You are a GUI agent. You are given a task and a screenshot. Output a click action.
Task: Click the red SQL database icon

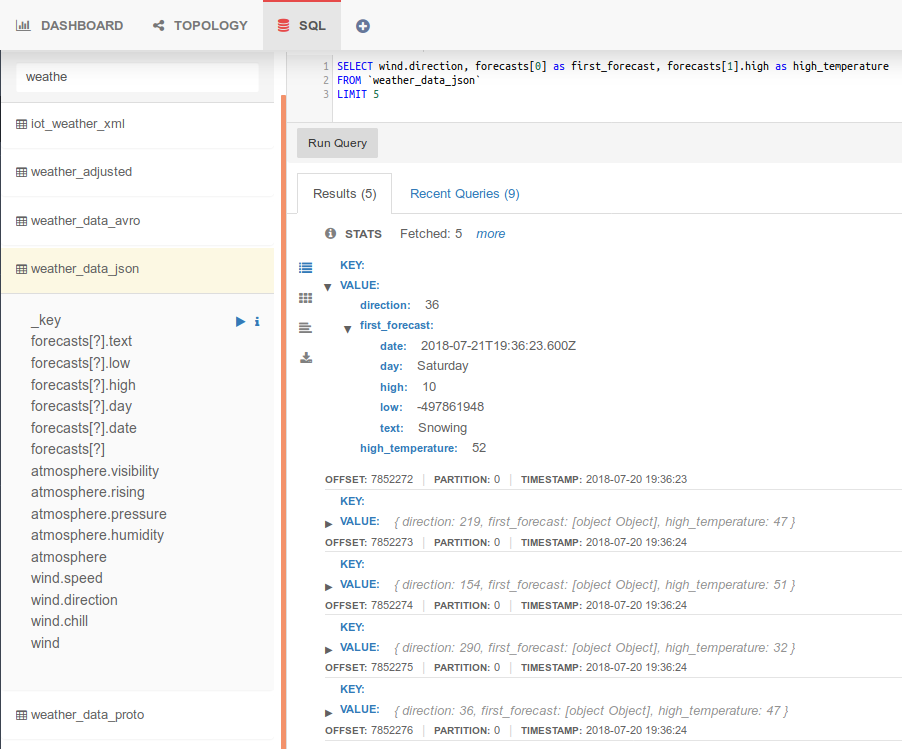[x=284, y=25]
